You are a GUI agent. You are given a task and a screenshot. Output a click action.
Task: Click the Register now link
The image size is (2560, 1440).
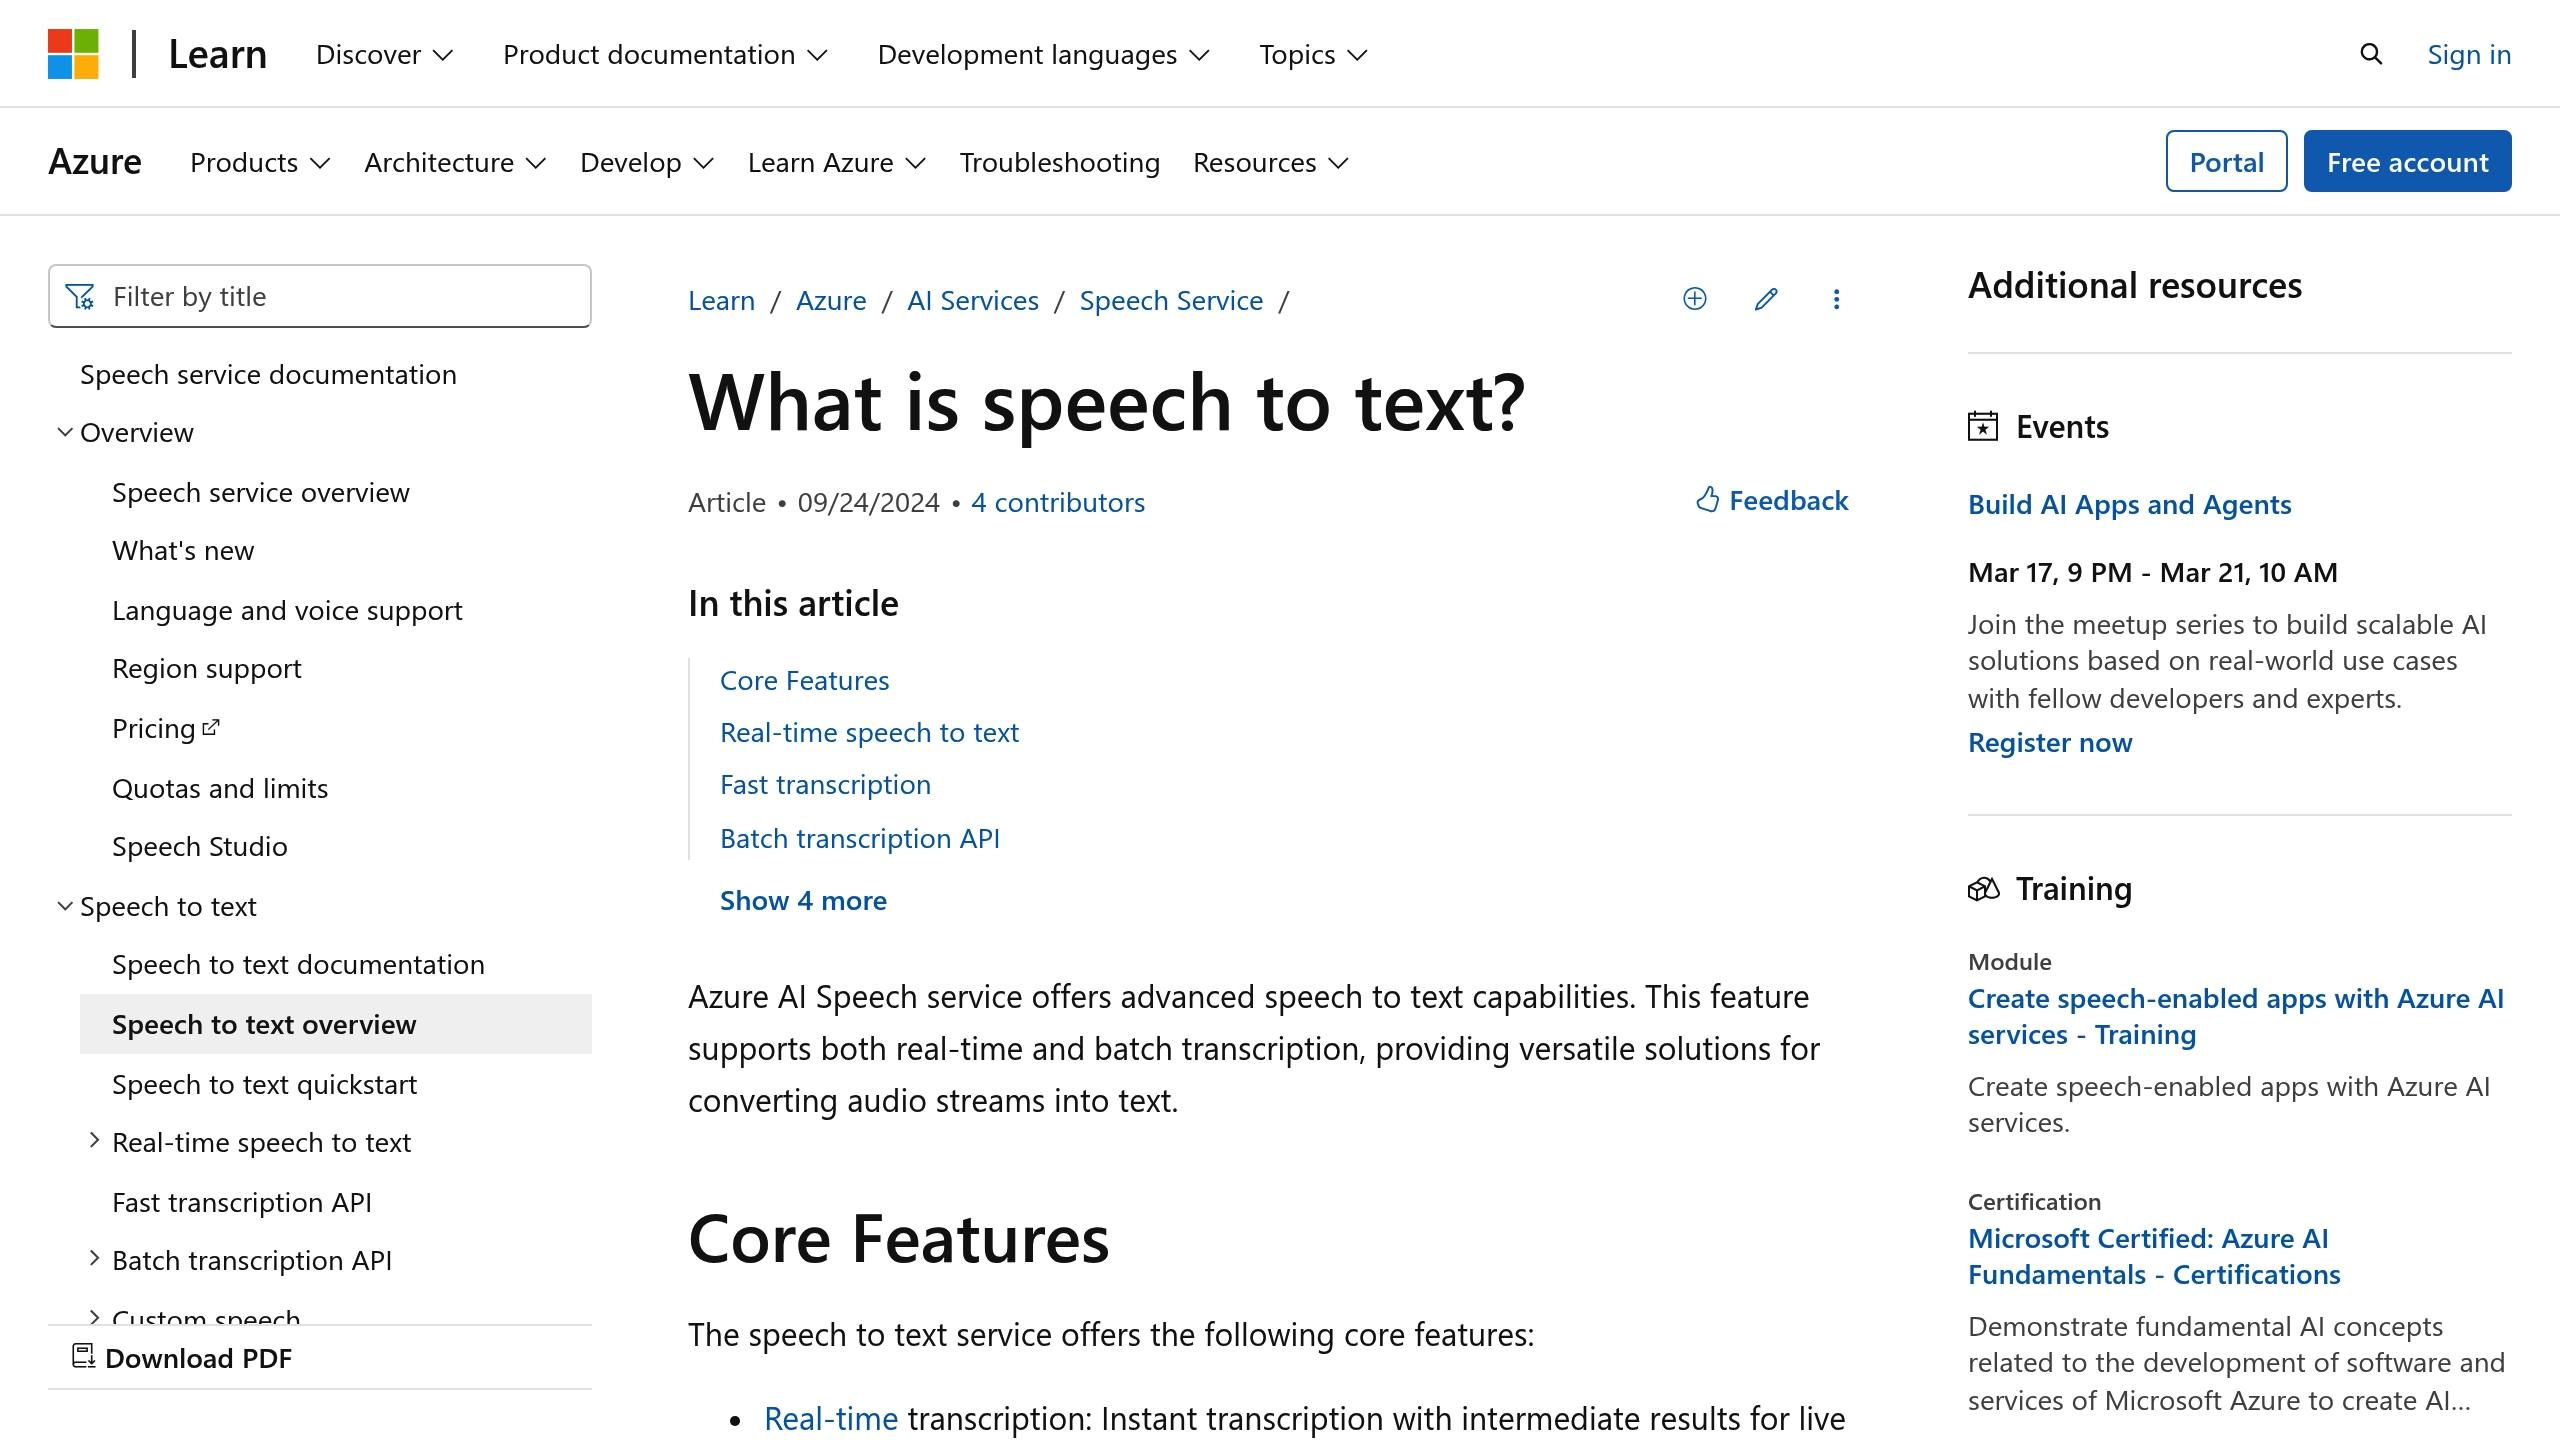coord(2050,742)
